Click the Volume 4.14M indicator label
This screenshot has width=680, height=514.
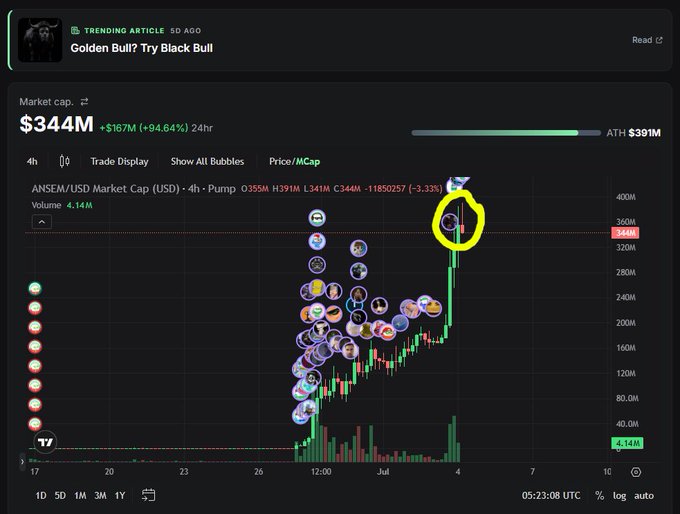[x=62, y=205]
